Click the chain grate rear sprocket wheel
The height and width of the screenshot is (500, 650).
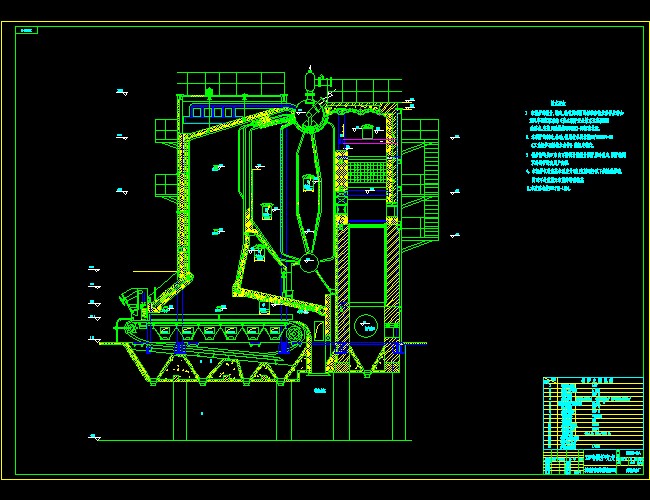(x=294, y=334)
